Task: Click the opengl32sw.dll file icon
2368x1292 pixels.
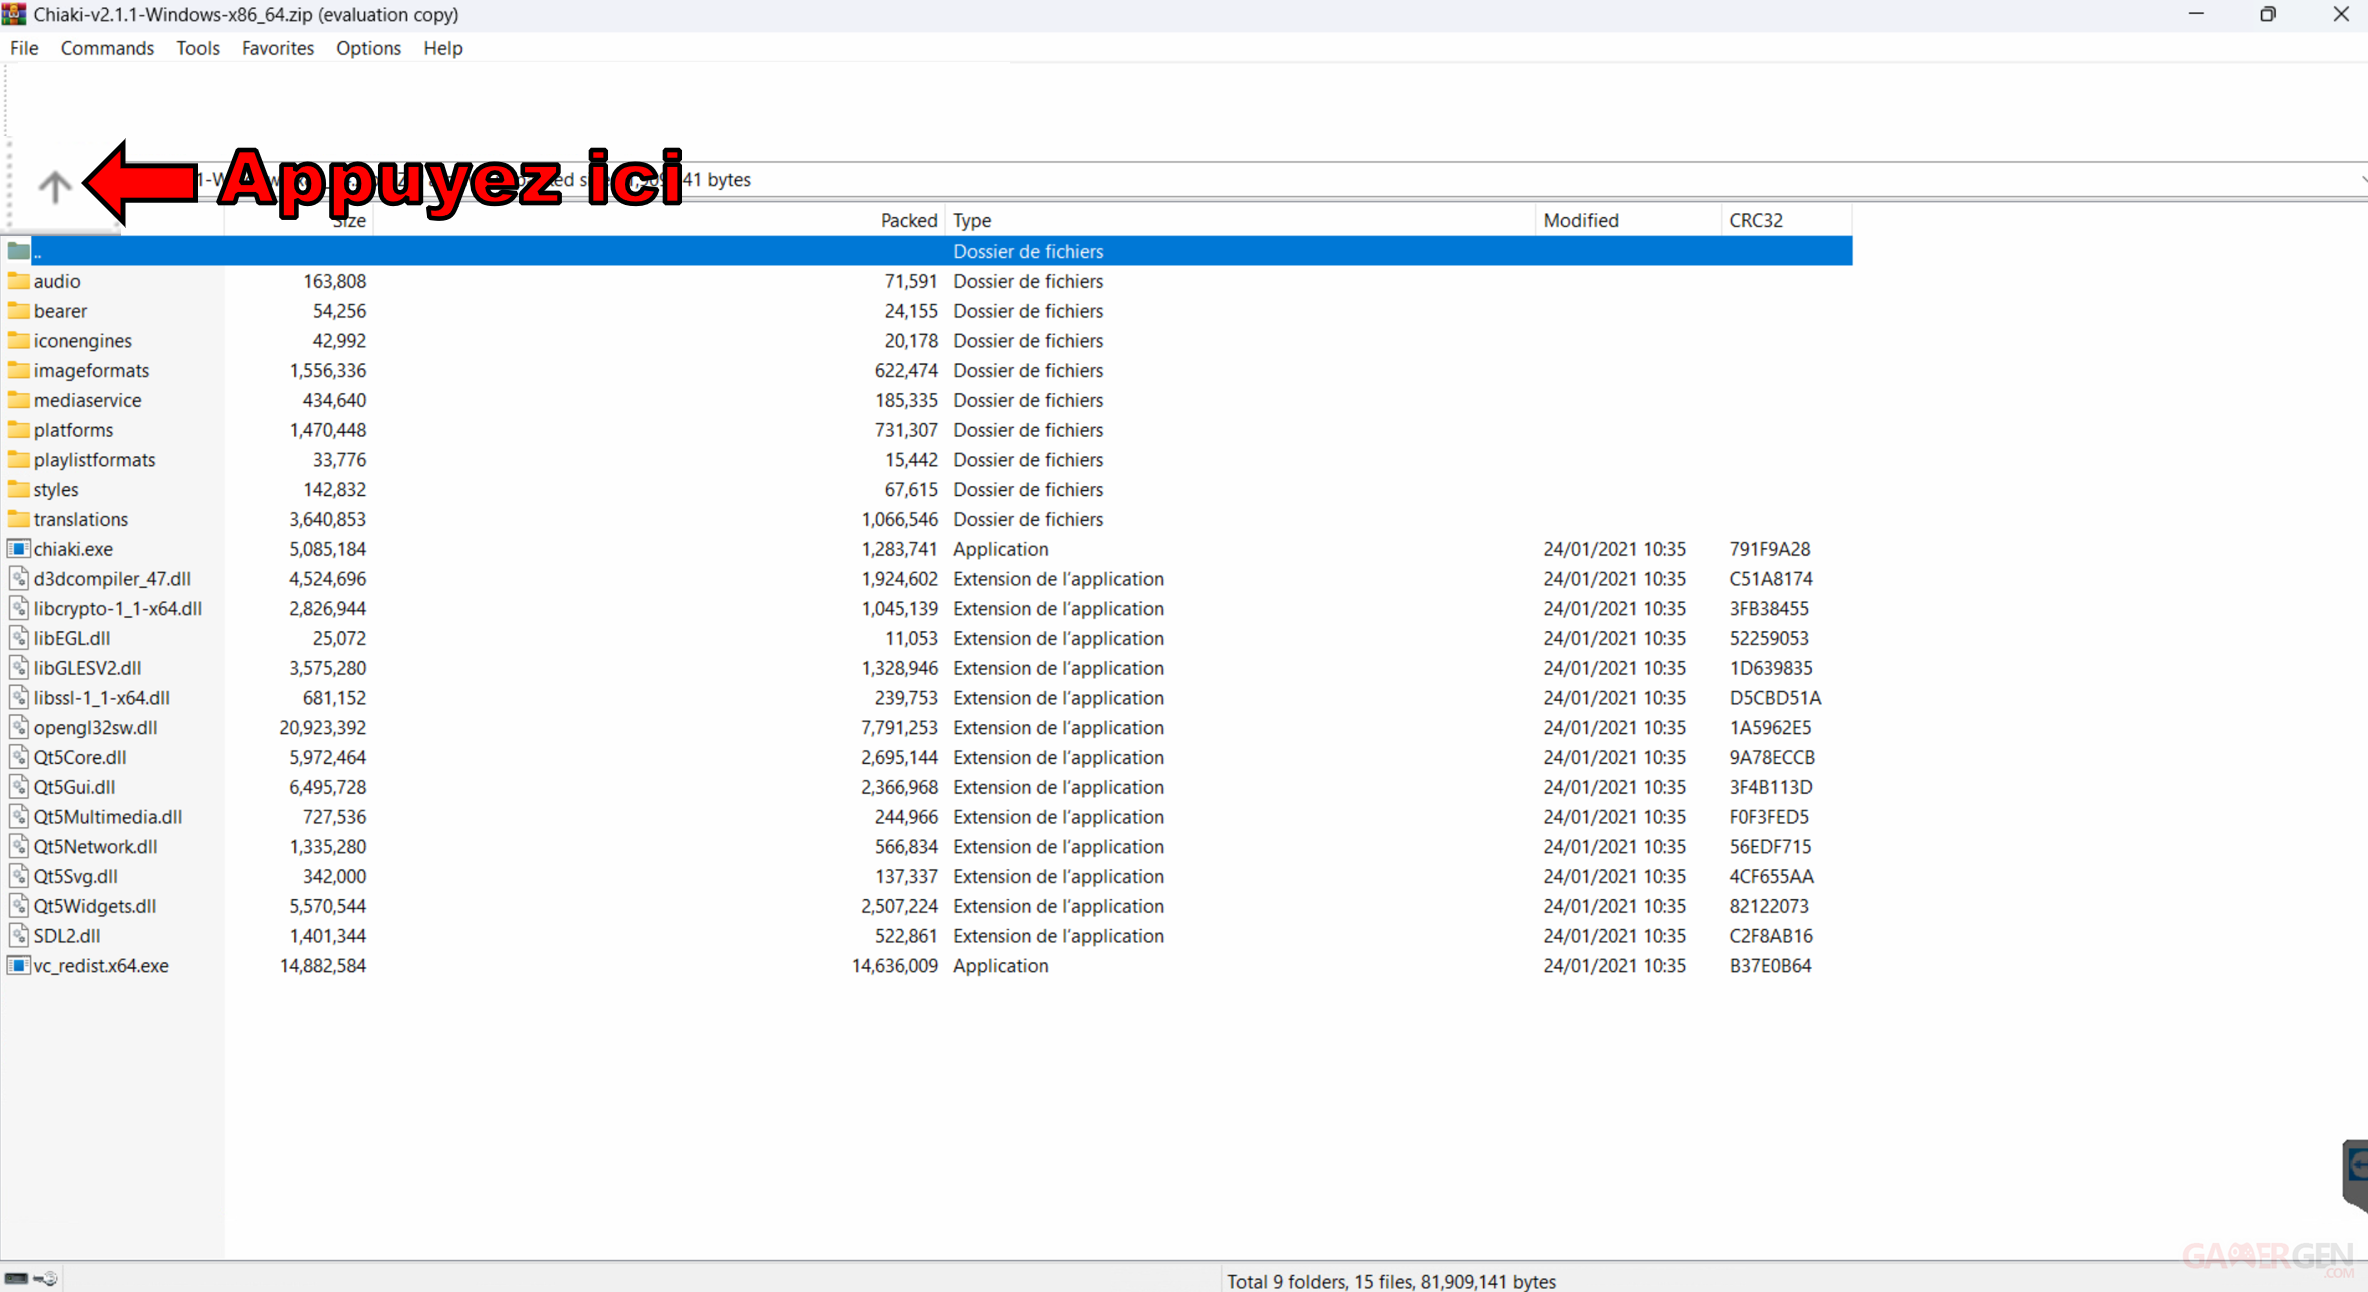Action: coord(18,728)
